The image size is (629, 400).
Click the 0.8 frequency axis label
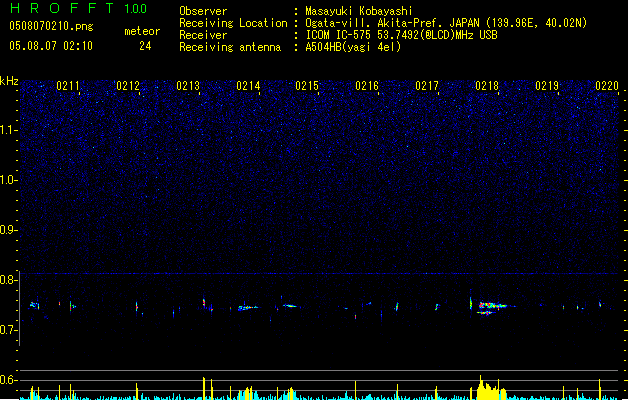click(8, 280)
